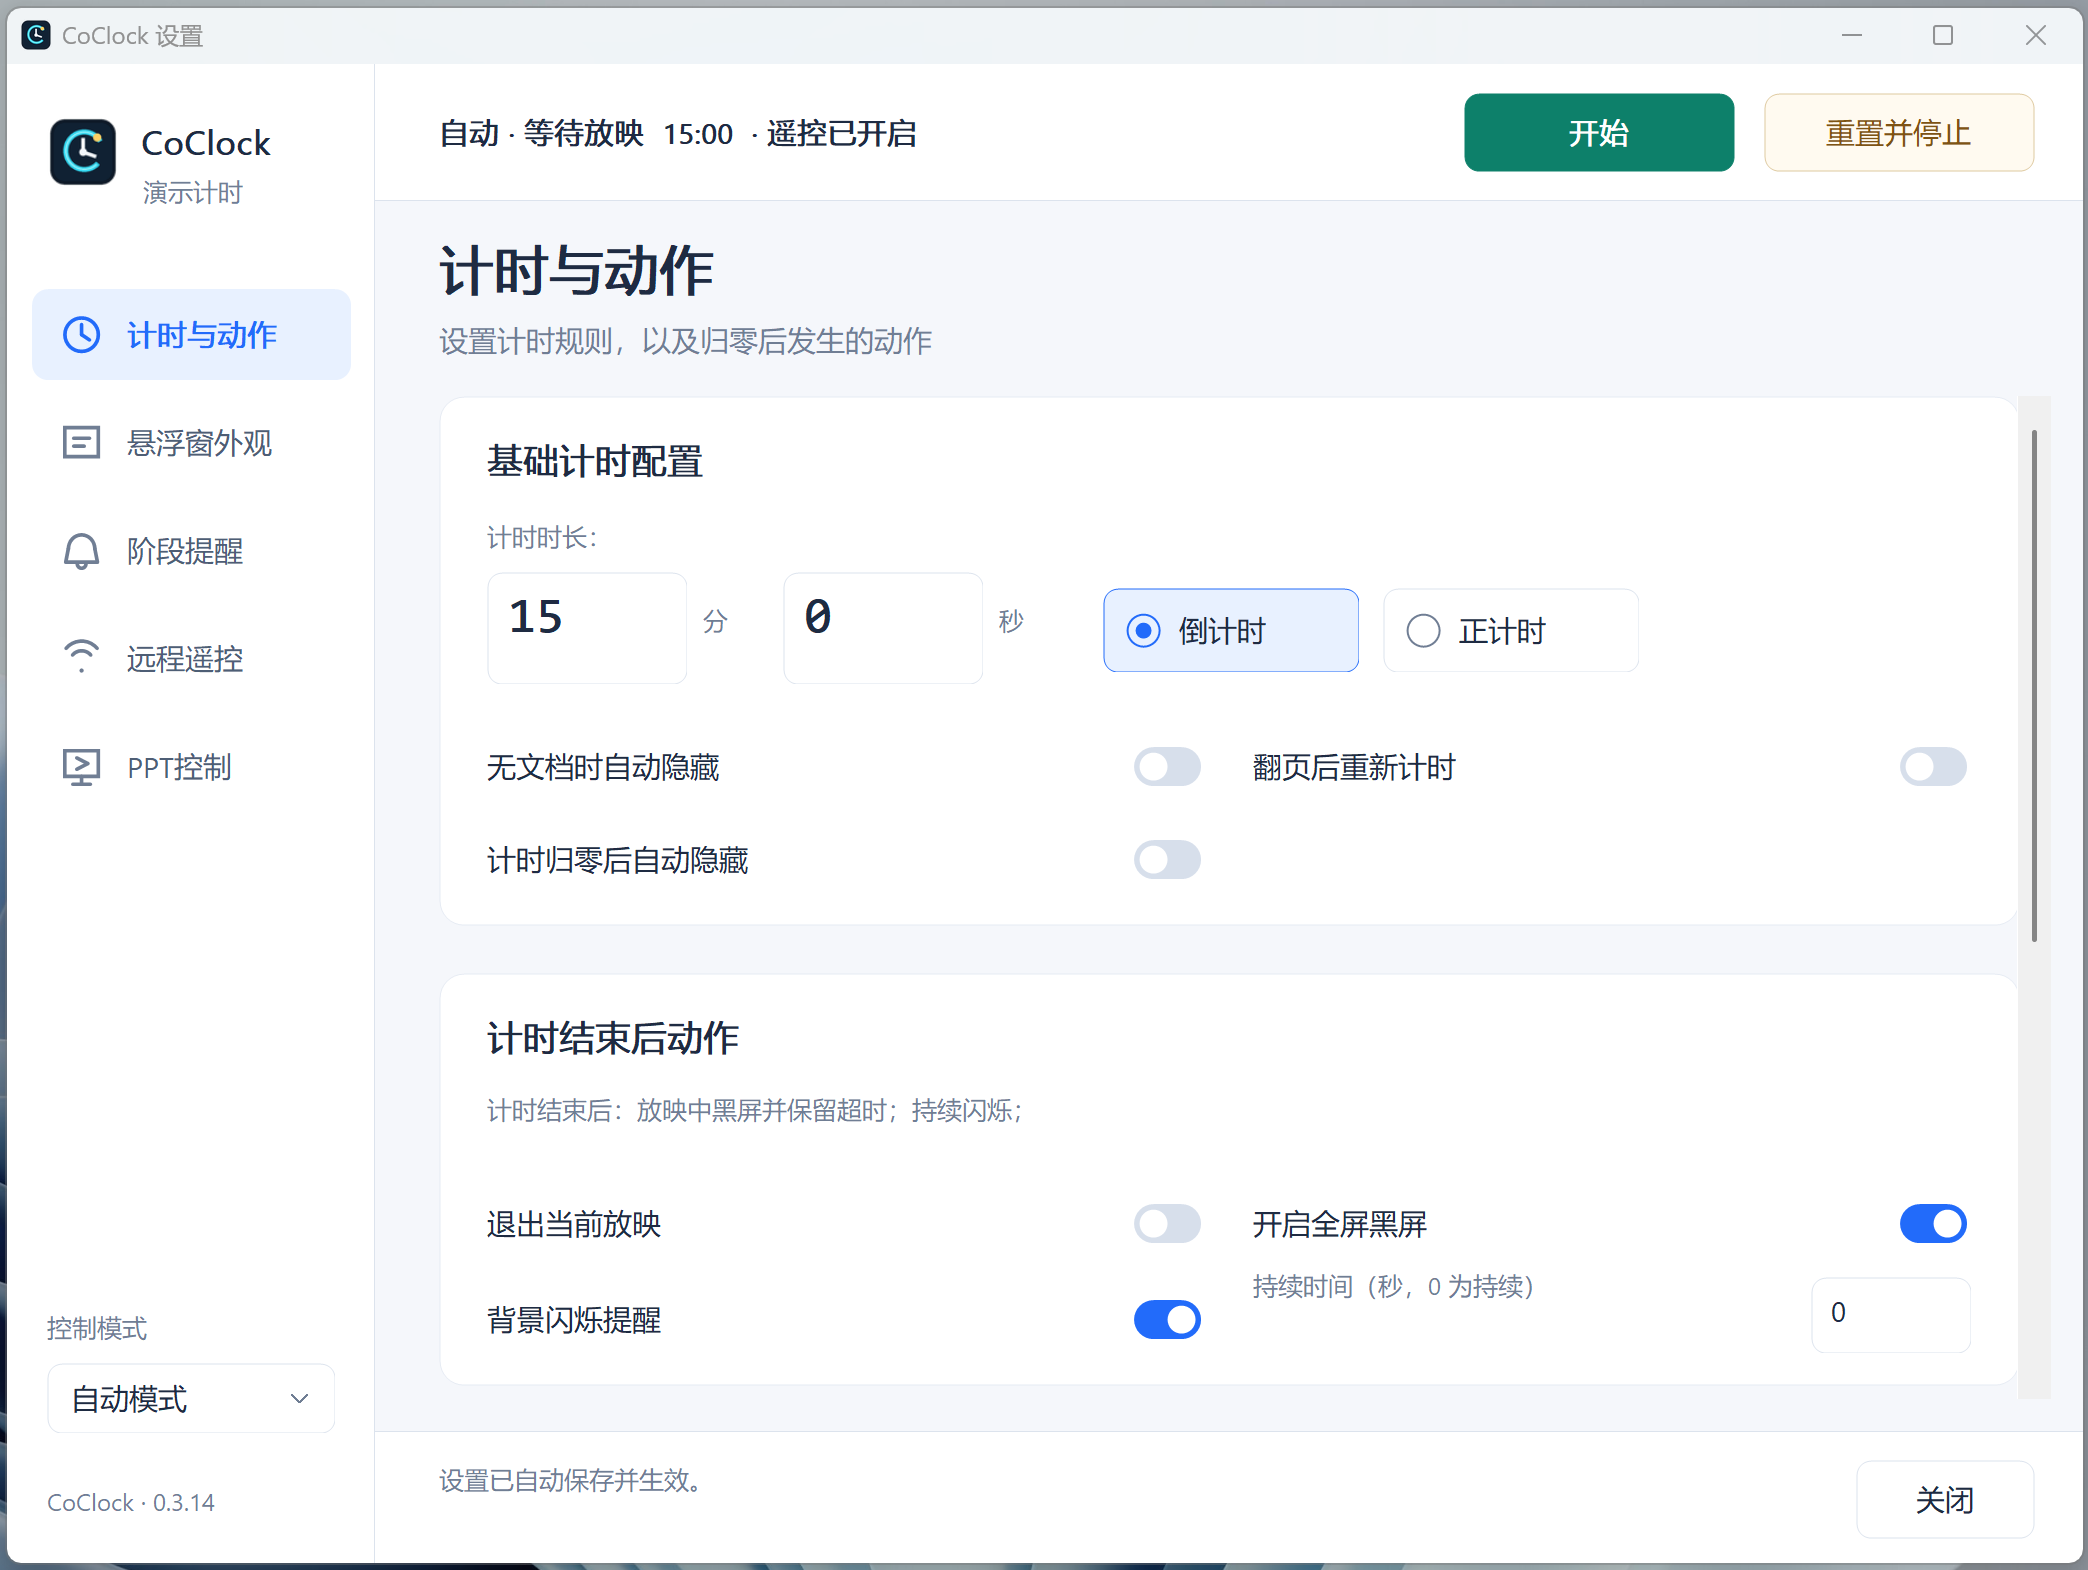Click the 计时结束后动作 section heading
This screenshot has height=1570, width=2088.
click(613, 1038)
